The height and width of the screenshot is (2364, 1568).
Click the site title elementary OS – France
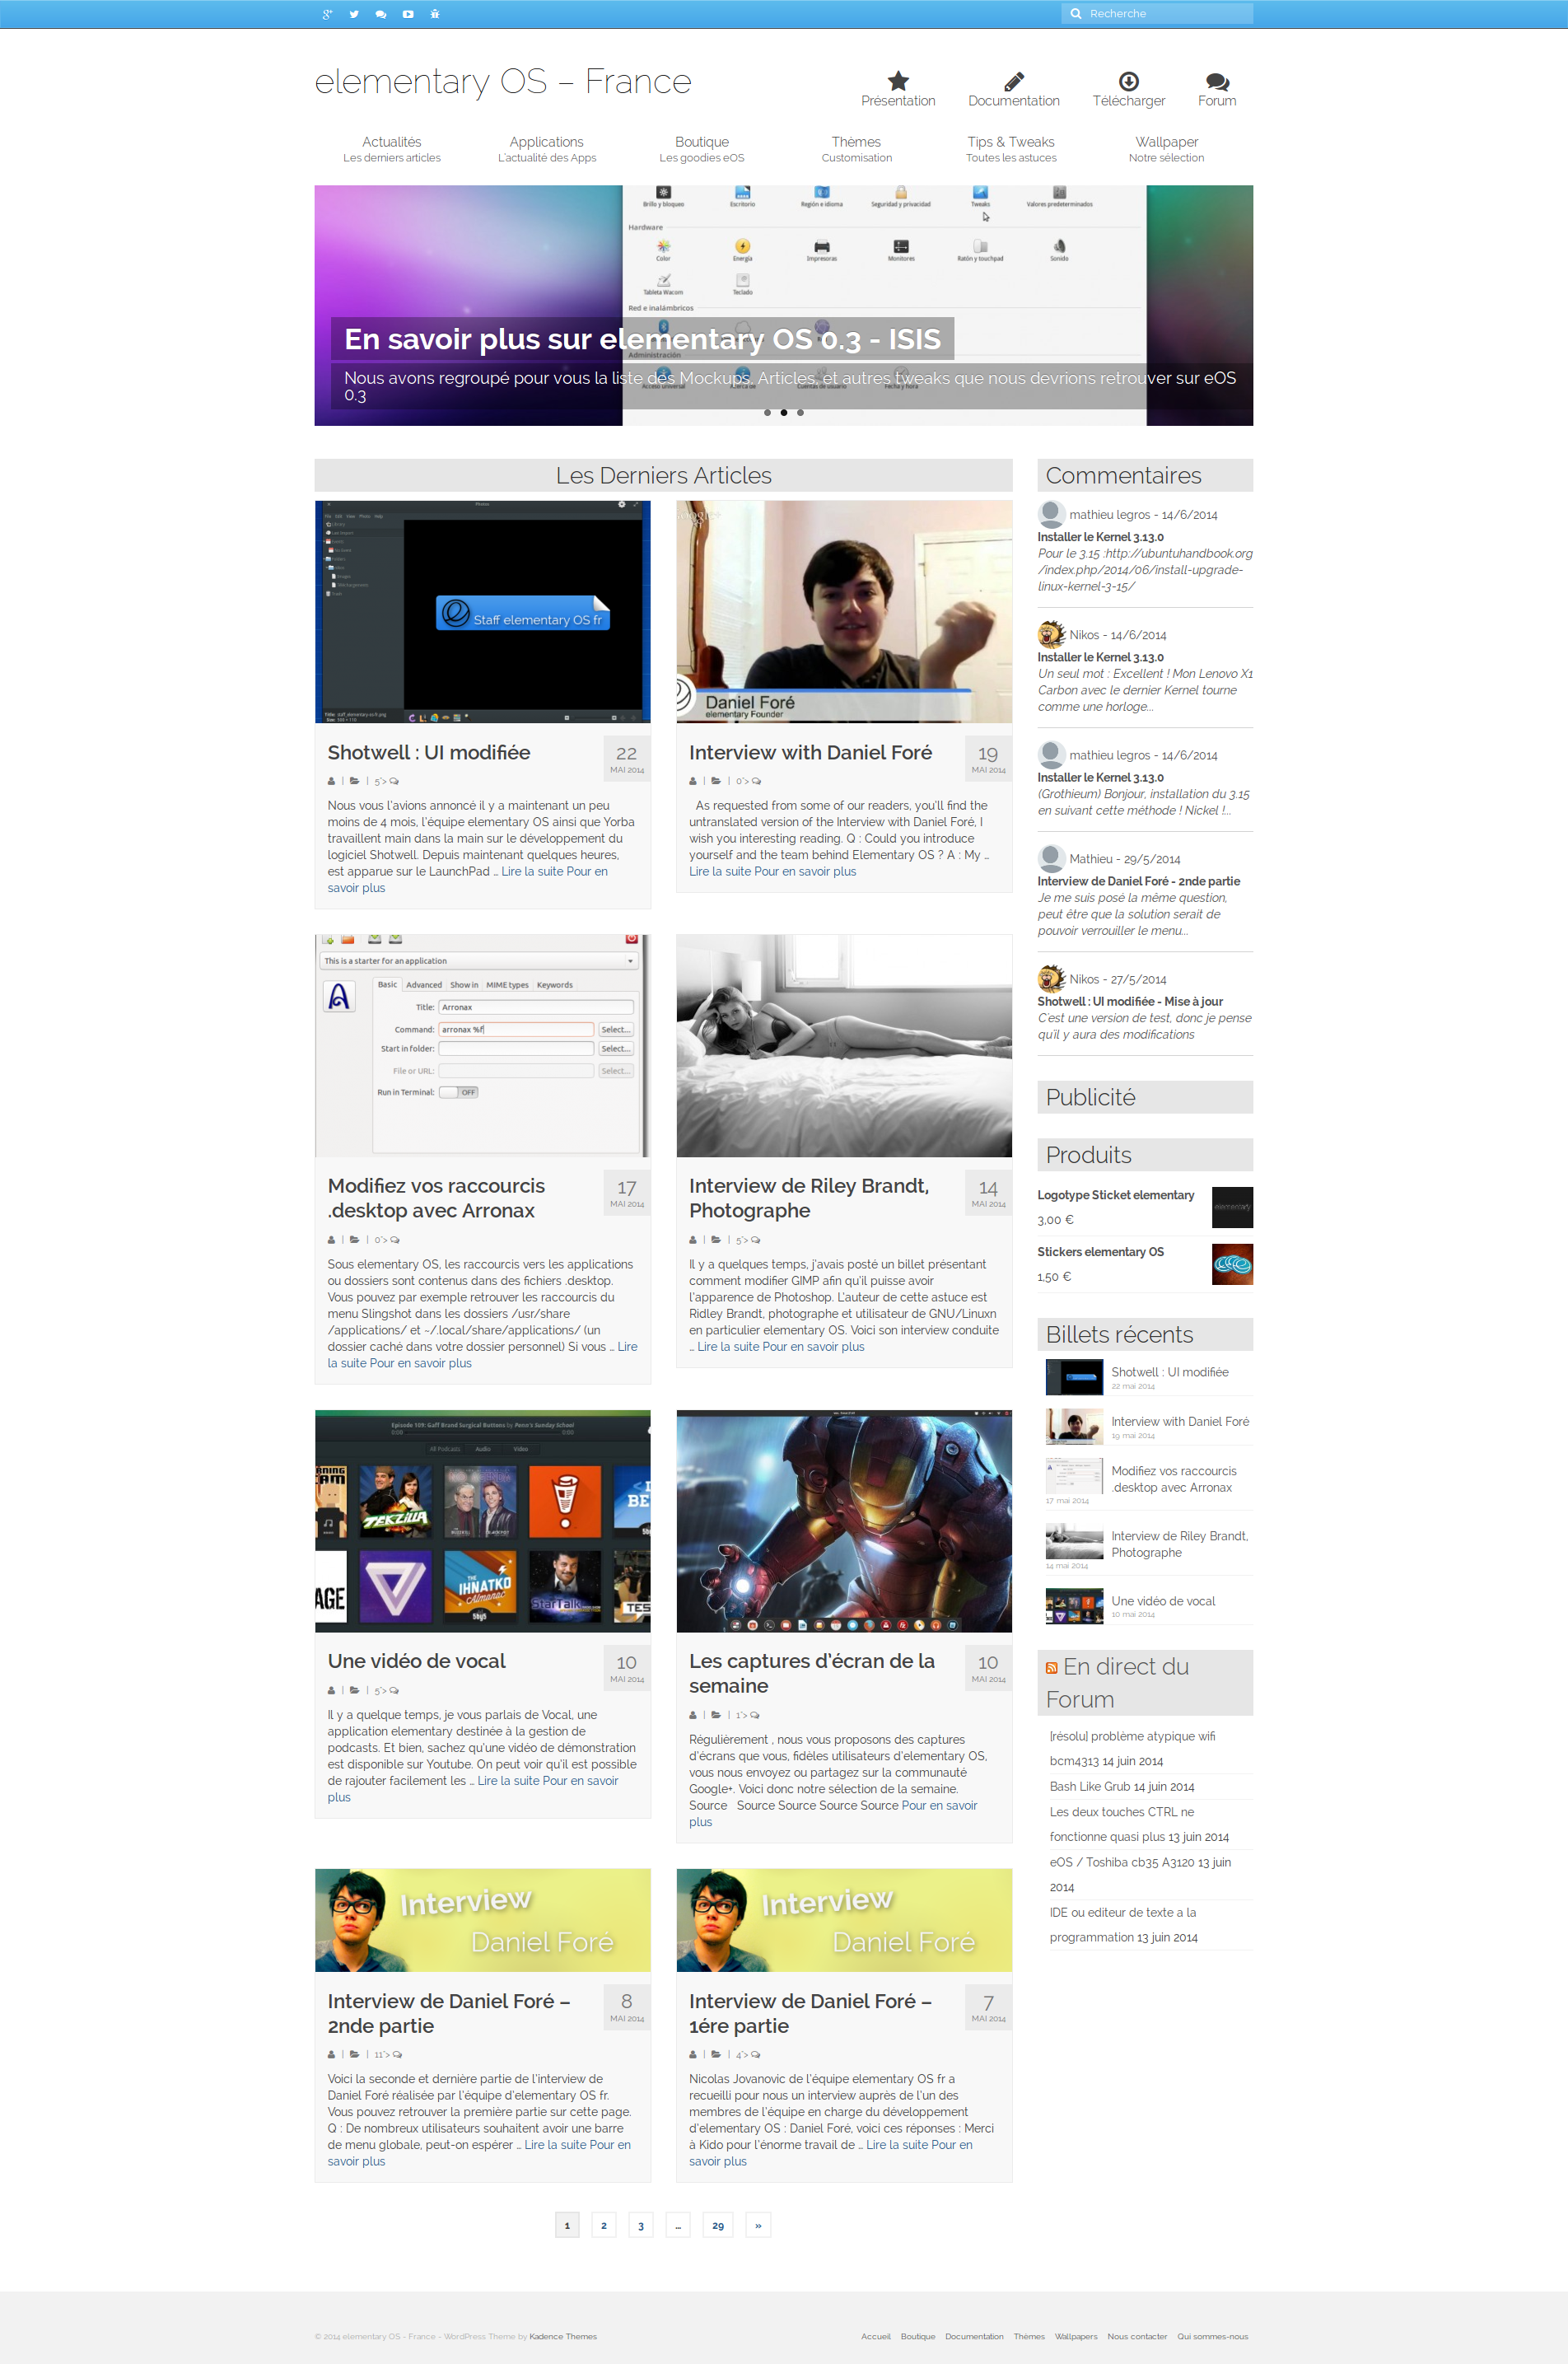[x=503, y=81]
